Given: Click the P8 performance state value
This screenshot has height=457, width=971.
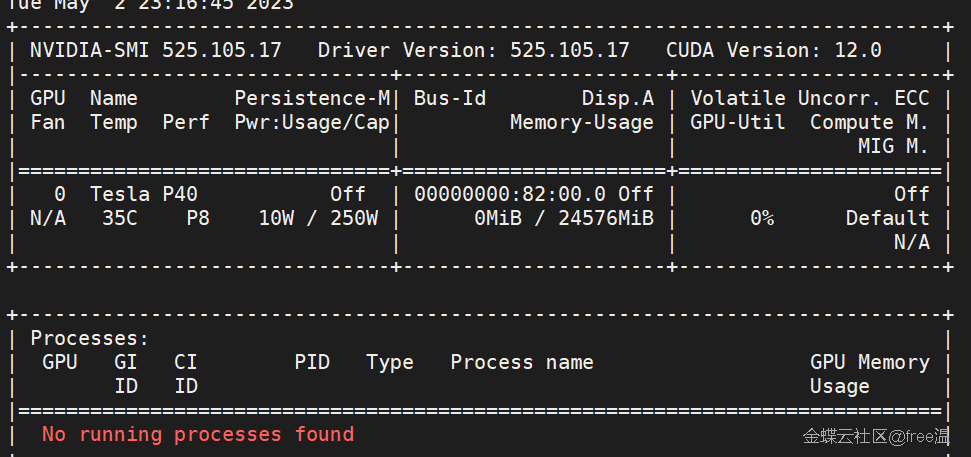Looking at the screenshot, I should click(x=198, y=218).
